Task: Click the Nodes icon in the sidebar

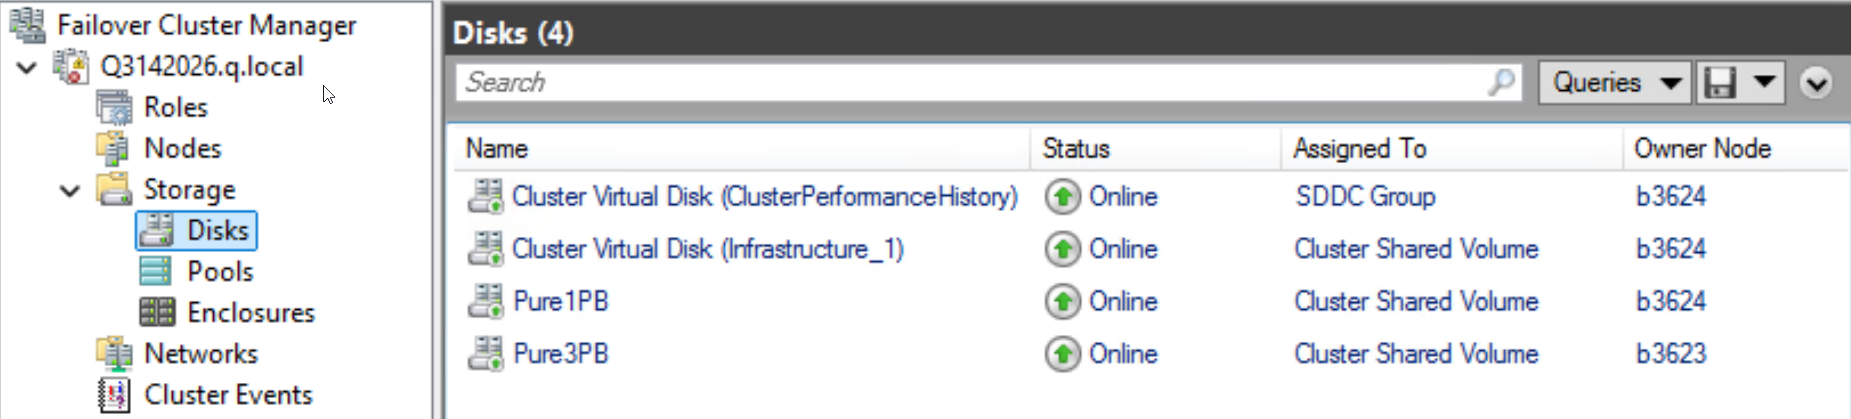Action: tap(114, 148)
